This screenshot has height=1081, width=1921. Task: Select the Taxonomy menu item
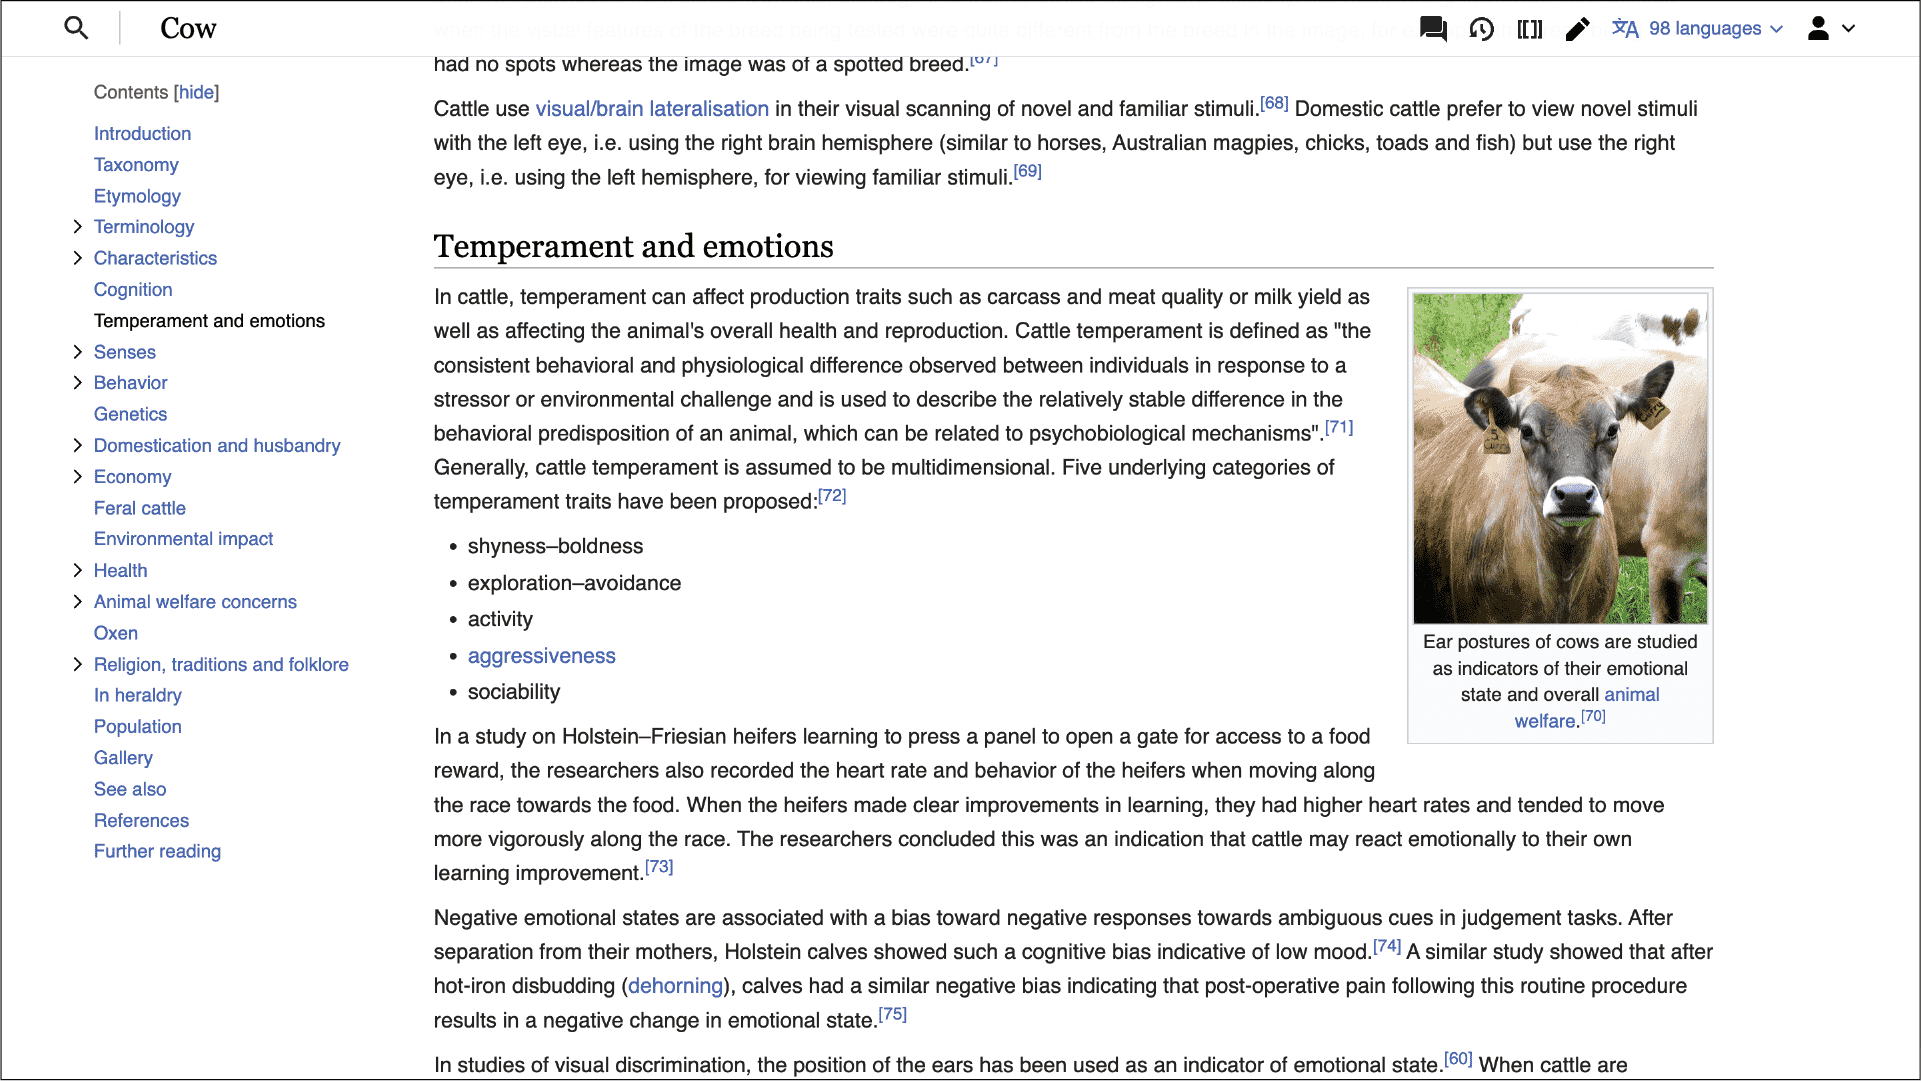click(135, 164)
